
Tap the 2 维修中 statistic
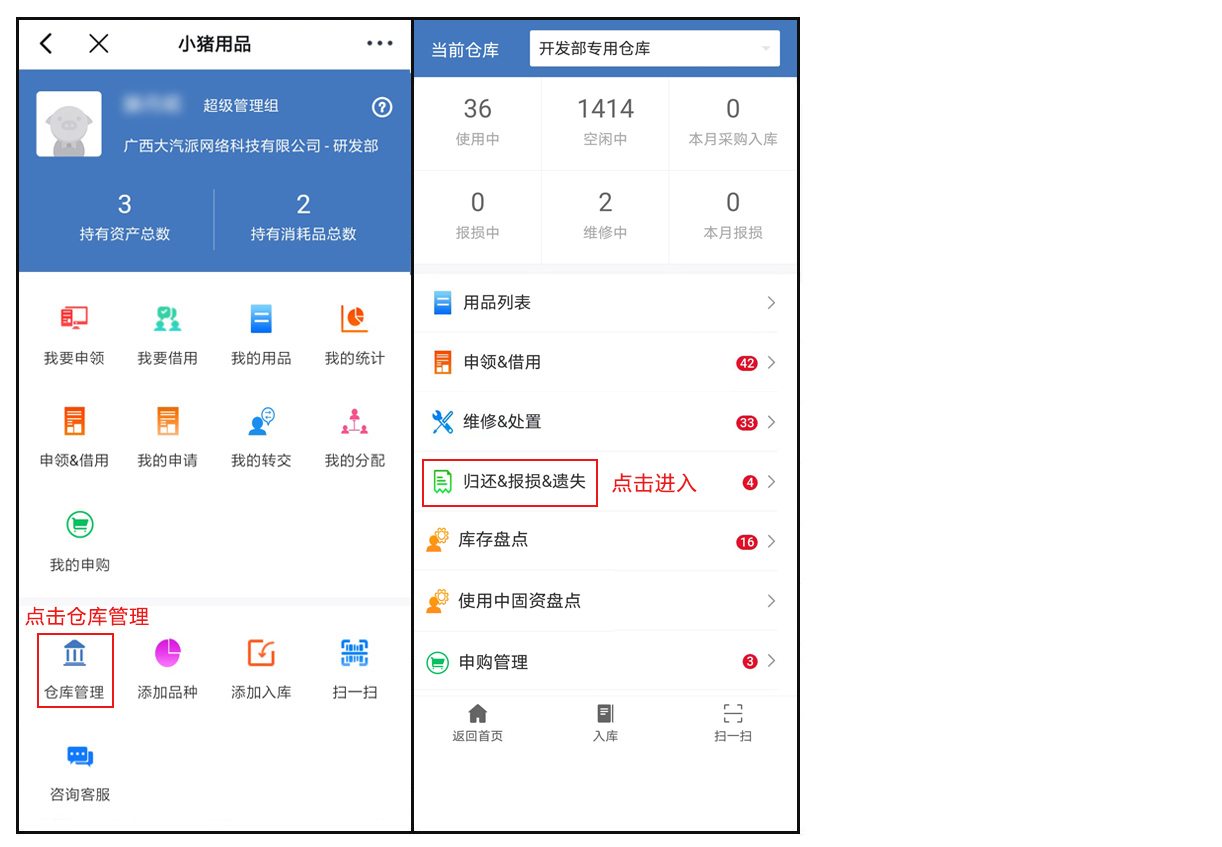[605, 216]
